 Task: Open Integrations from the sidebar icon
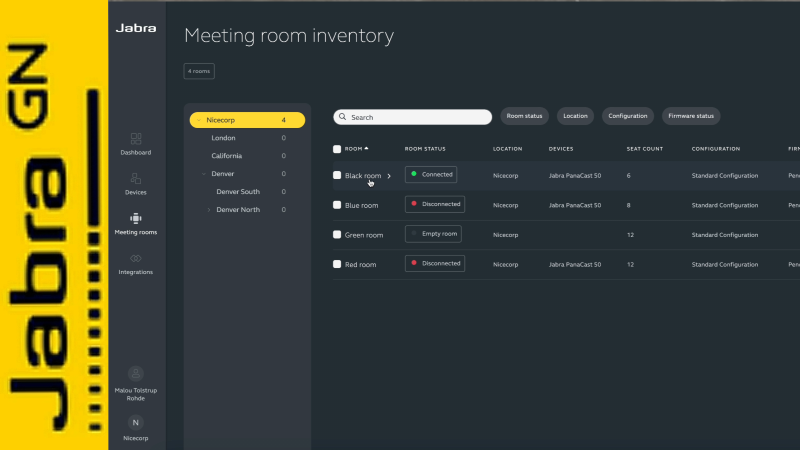click(136, 258)
